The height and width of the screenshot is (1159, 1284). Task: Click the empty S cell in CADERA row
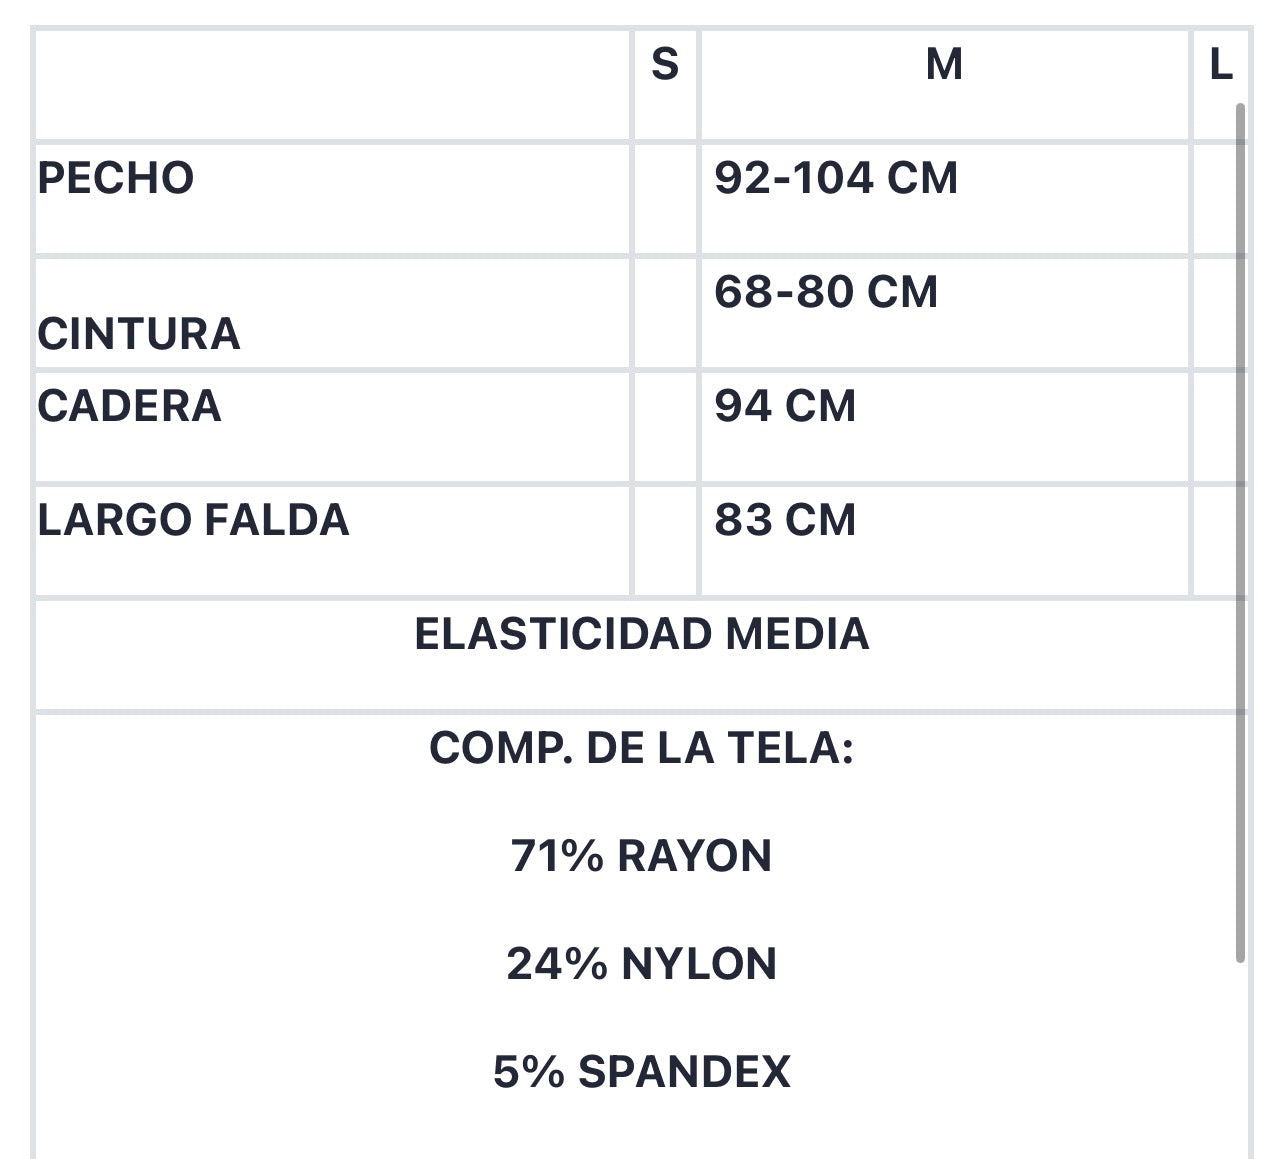pyautogui.click(x=665, y=427)
